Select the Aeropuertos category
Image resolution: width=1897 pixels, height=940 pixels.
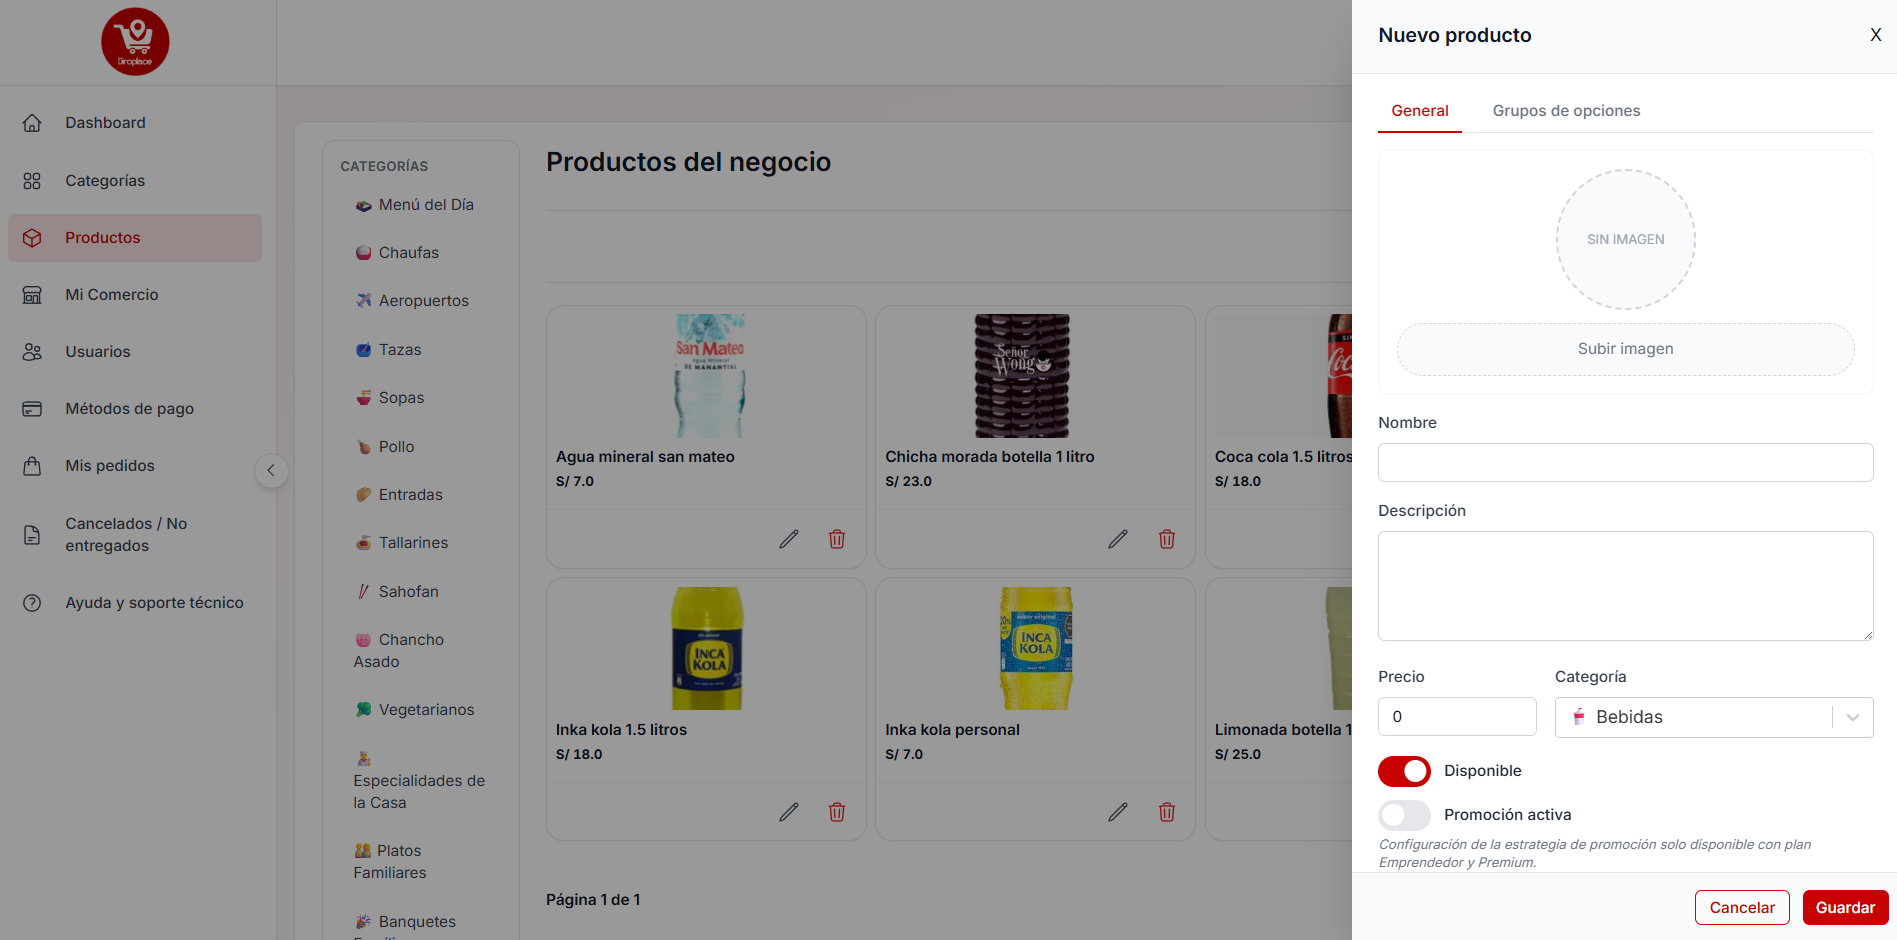tap(413, 301)
